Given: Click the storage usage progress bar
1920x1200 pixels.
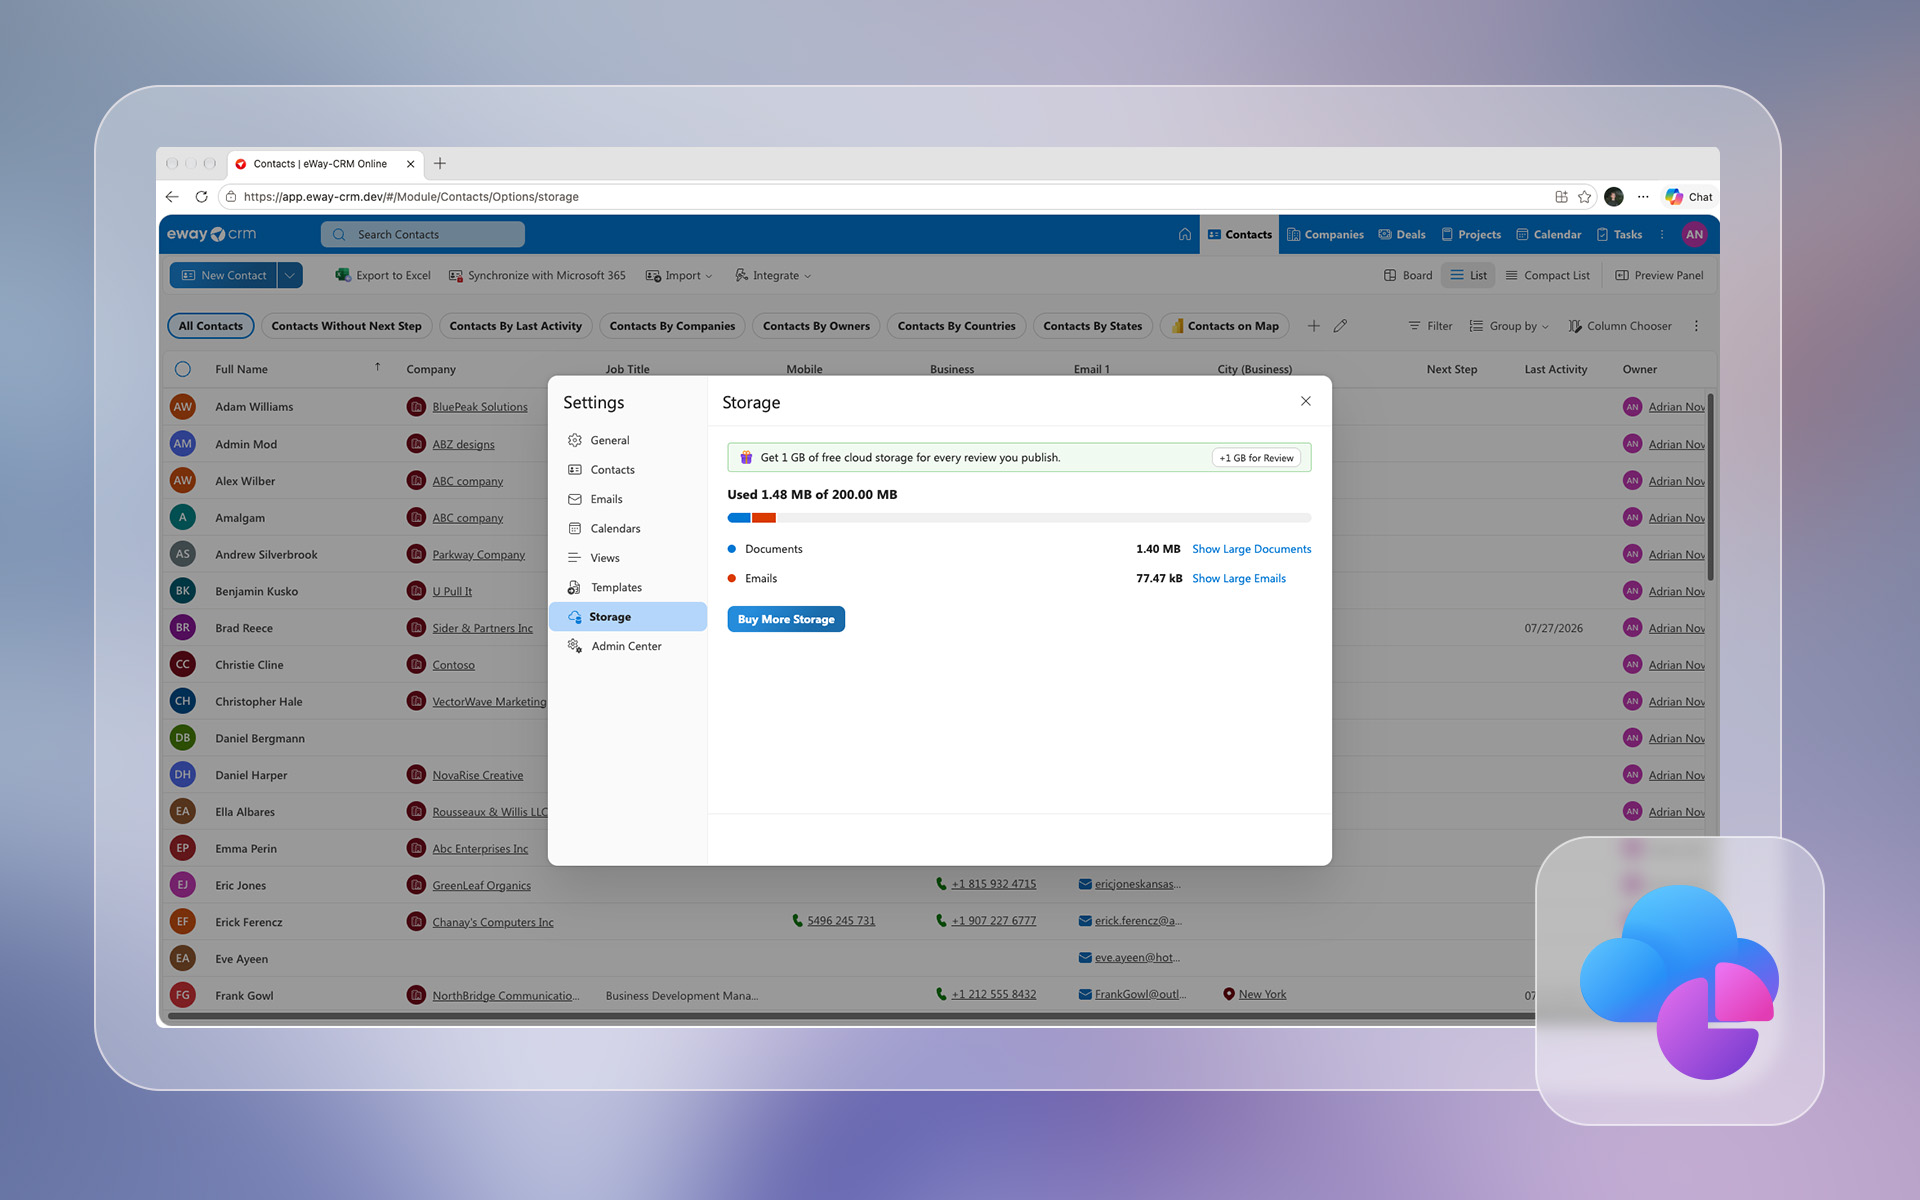Looking at the screenshot, I should click(1019, 518).
